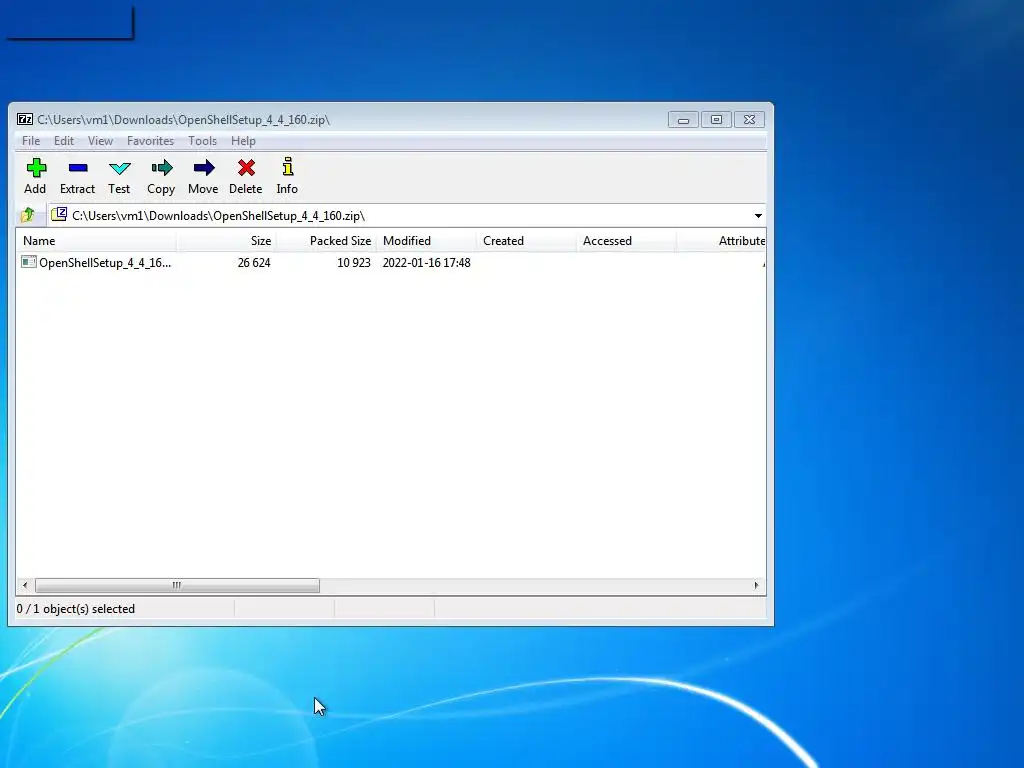Minimize the 7-Zip window
This screenshot has height=768, width=1024.
pyautogui.click(x=683, y=120)
